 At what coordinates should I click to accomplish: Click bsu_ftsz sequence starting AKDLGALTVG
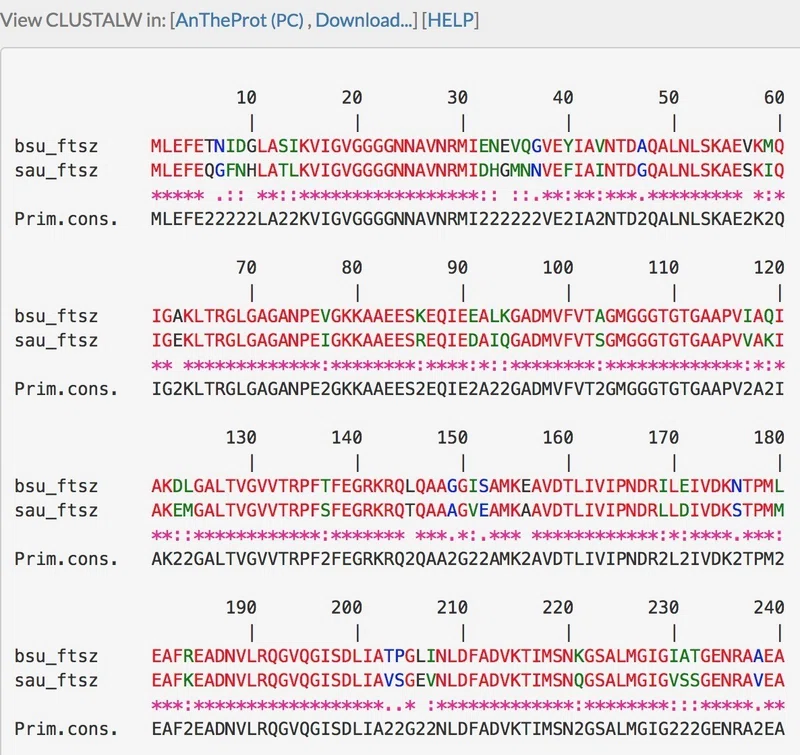(x=467, y=486)
